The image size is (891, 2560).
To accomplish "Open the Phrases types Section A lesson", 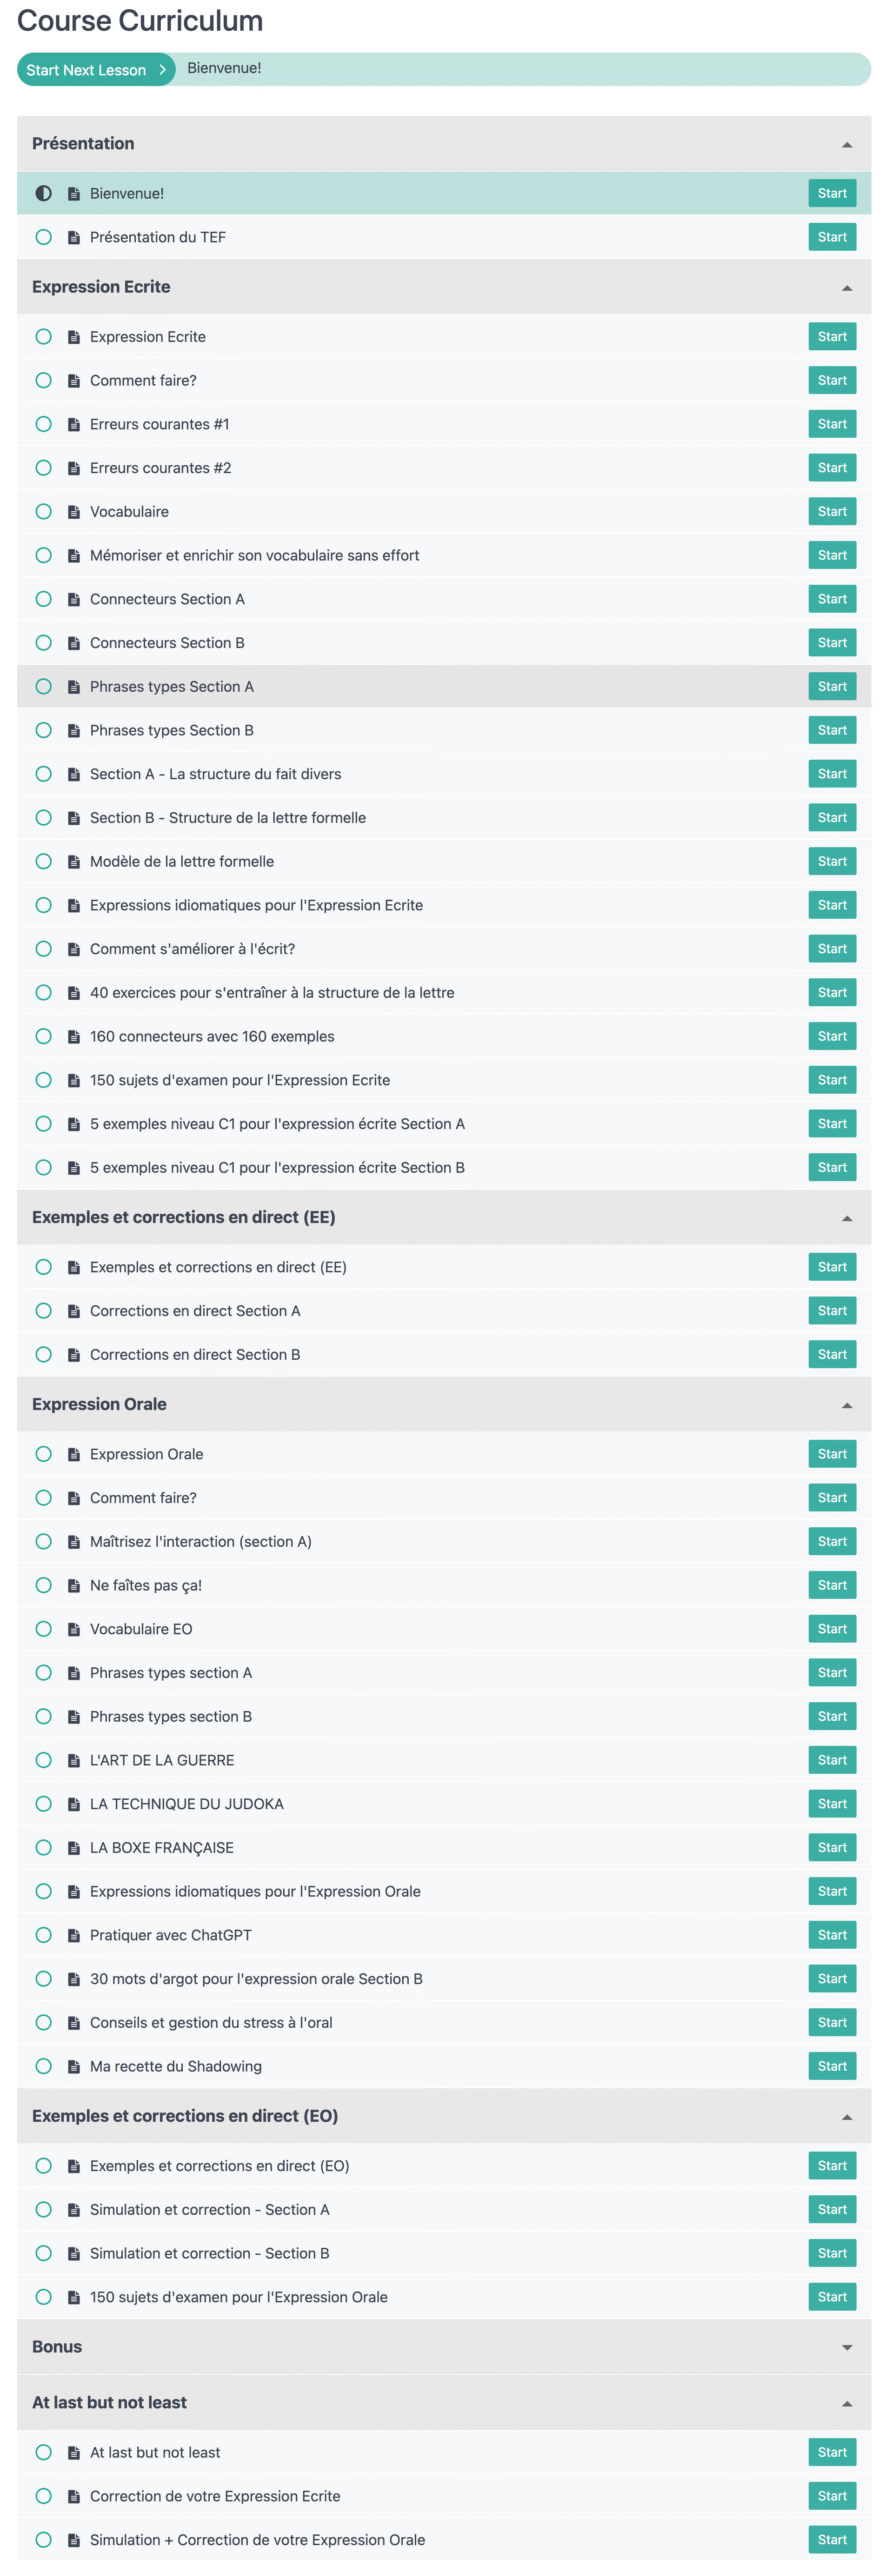I will coord(831,686).
